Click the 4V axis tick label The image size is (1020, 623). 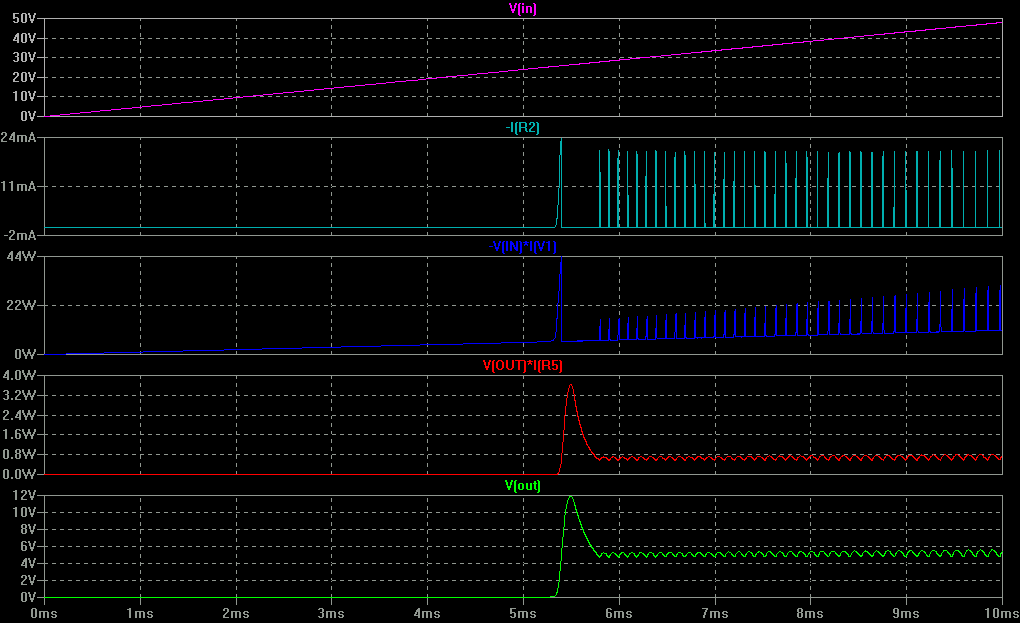(28, 563)
